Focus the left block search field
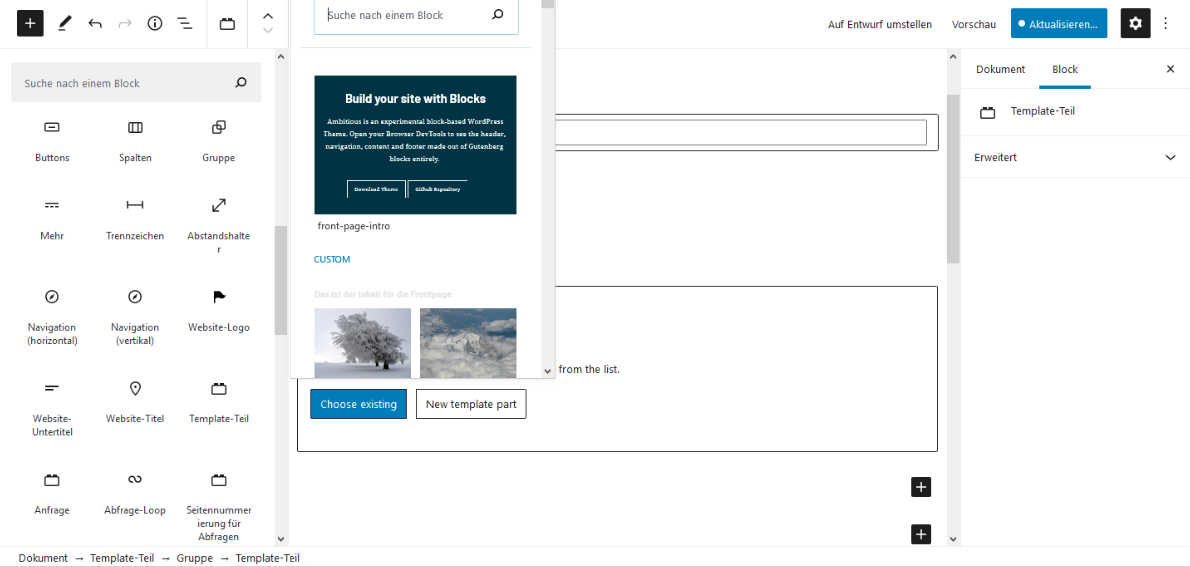 coord(125,83)
